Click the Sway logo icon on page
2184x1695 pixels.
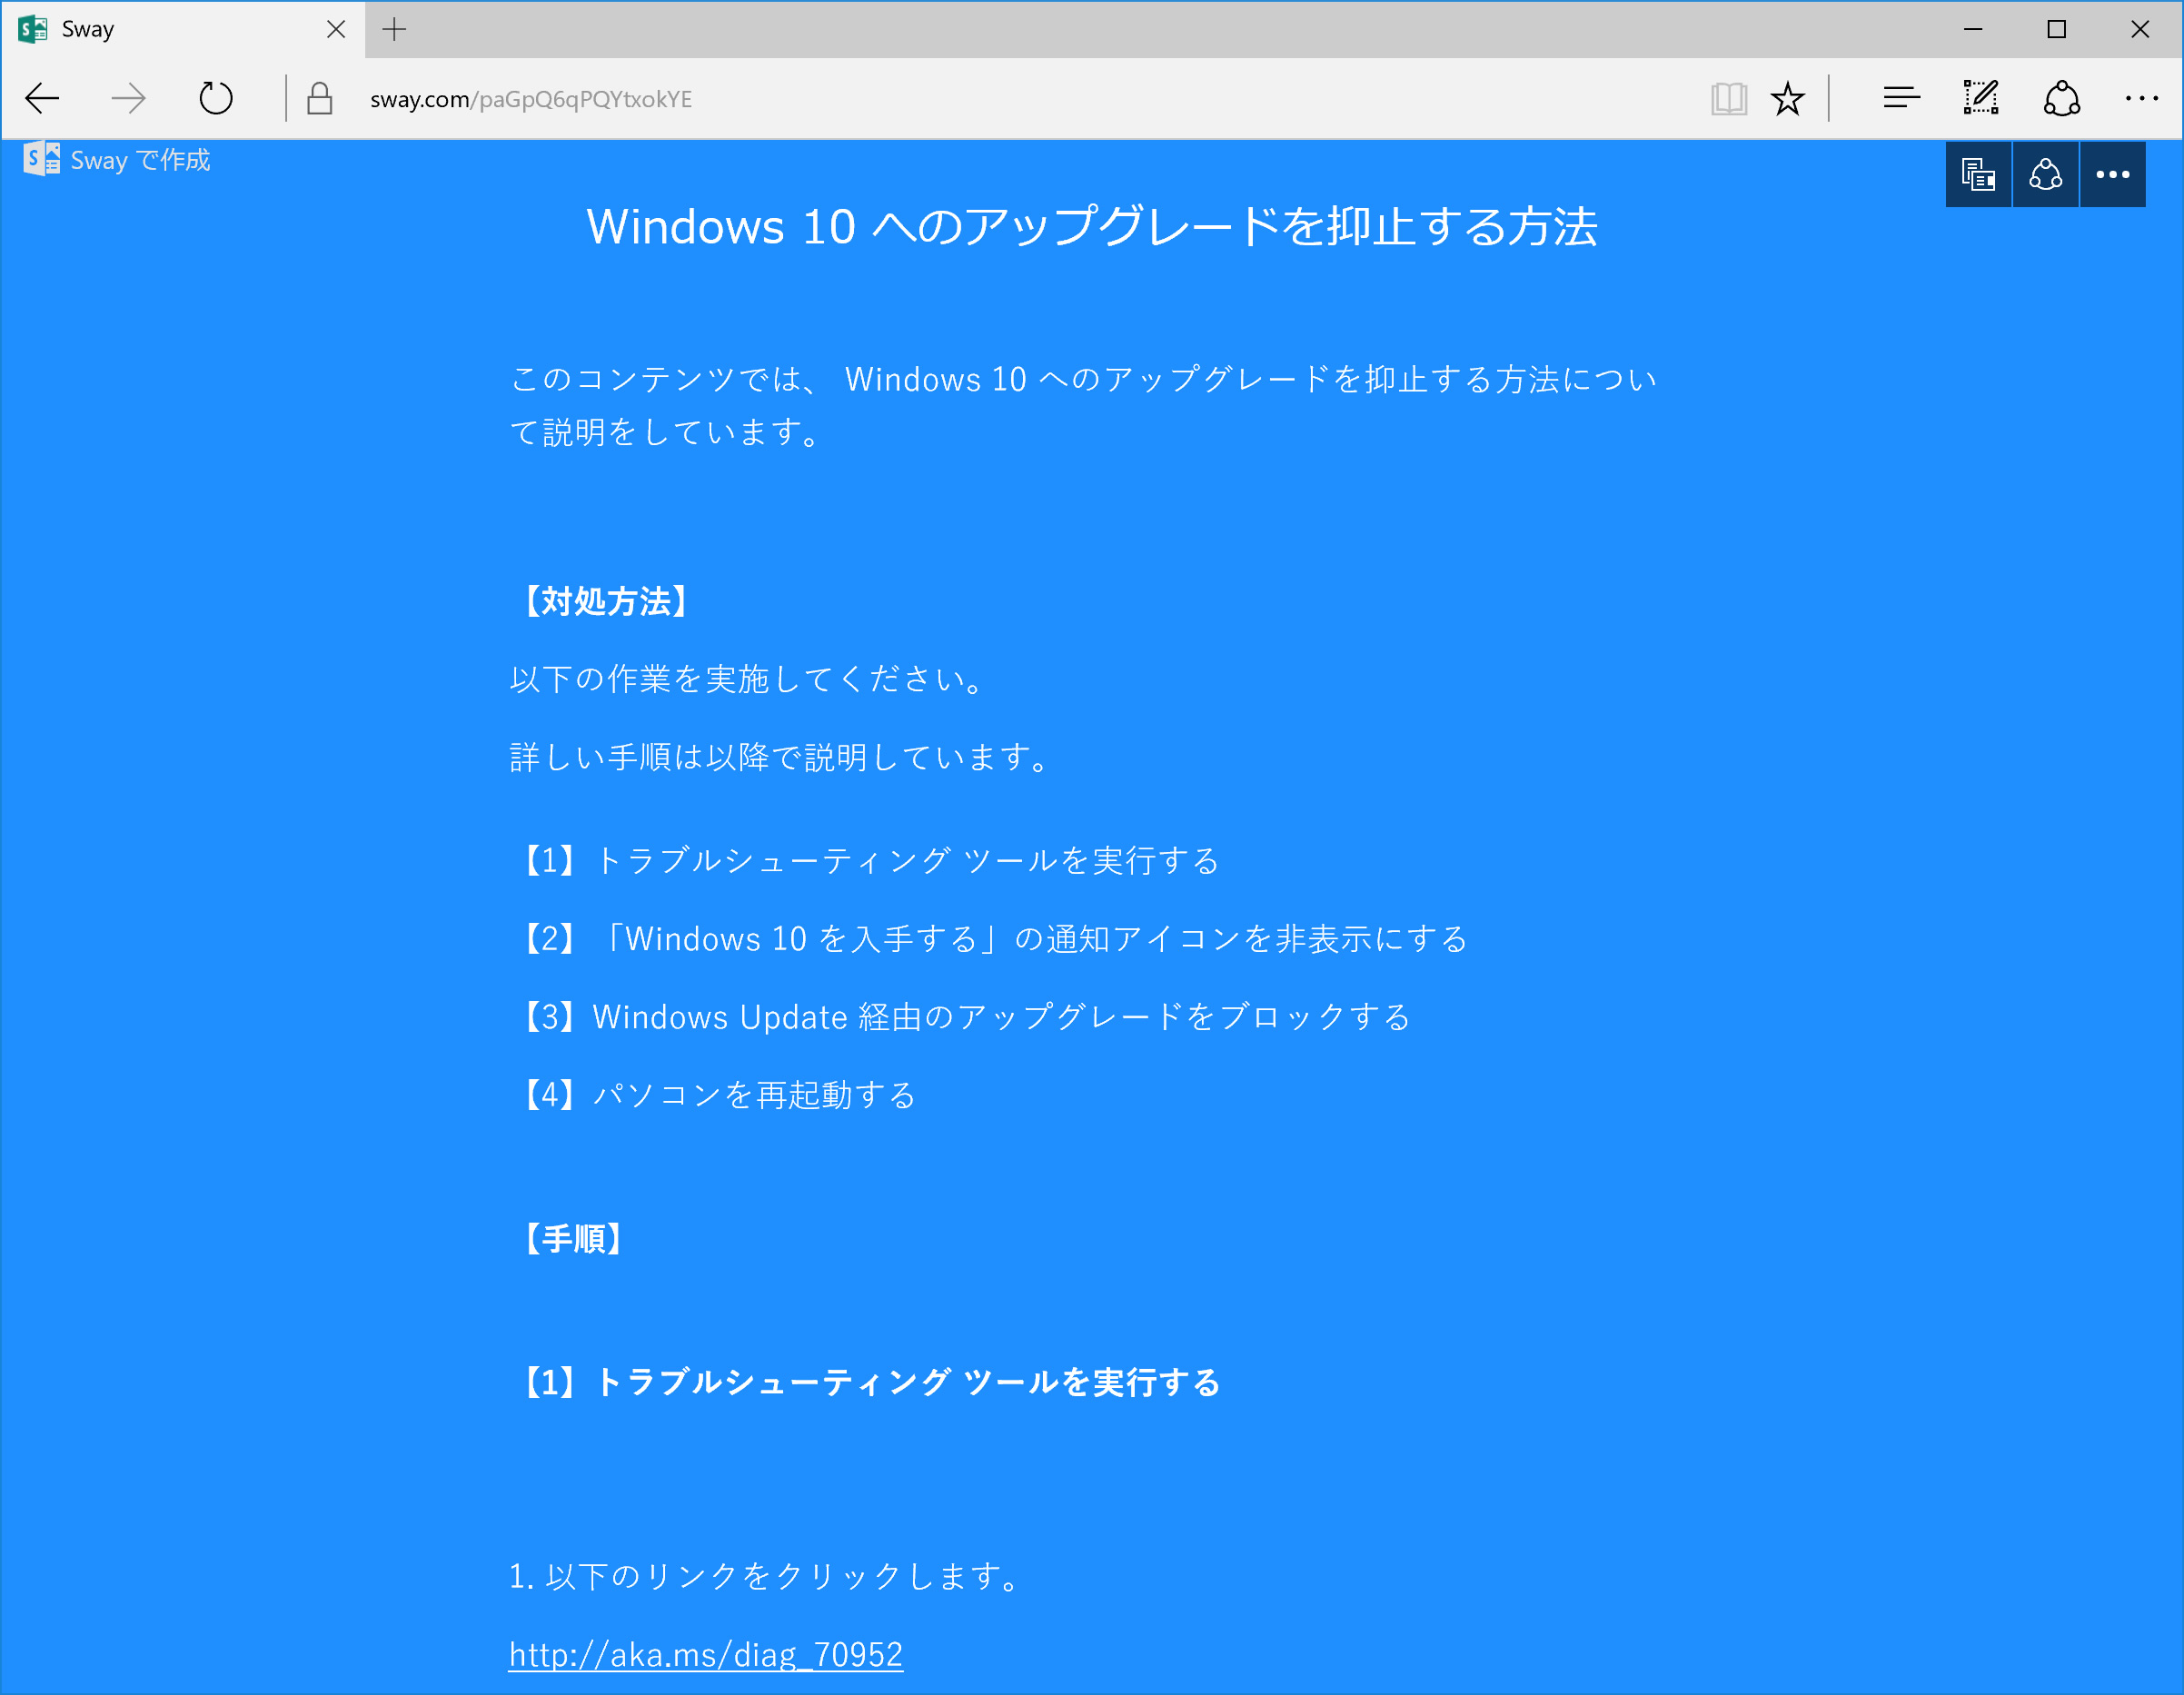[42, 159]
